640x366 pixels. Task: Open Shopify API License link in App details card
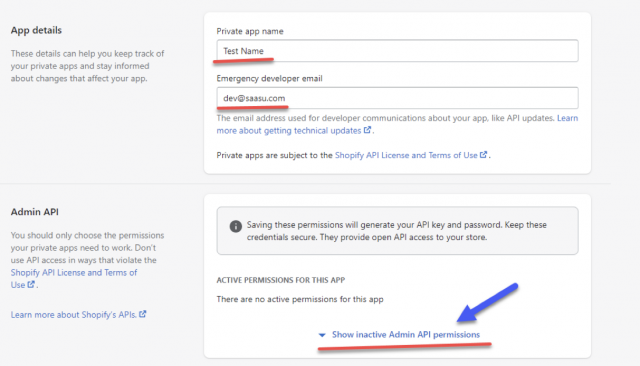pyautogui.click(x=406, y=155)
